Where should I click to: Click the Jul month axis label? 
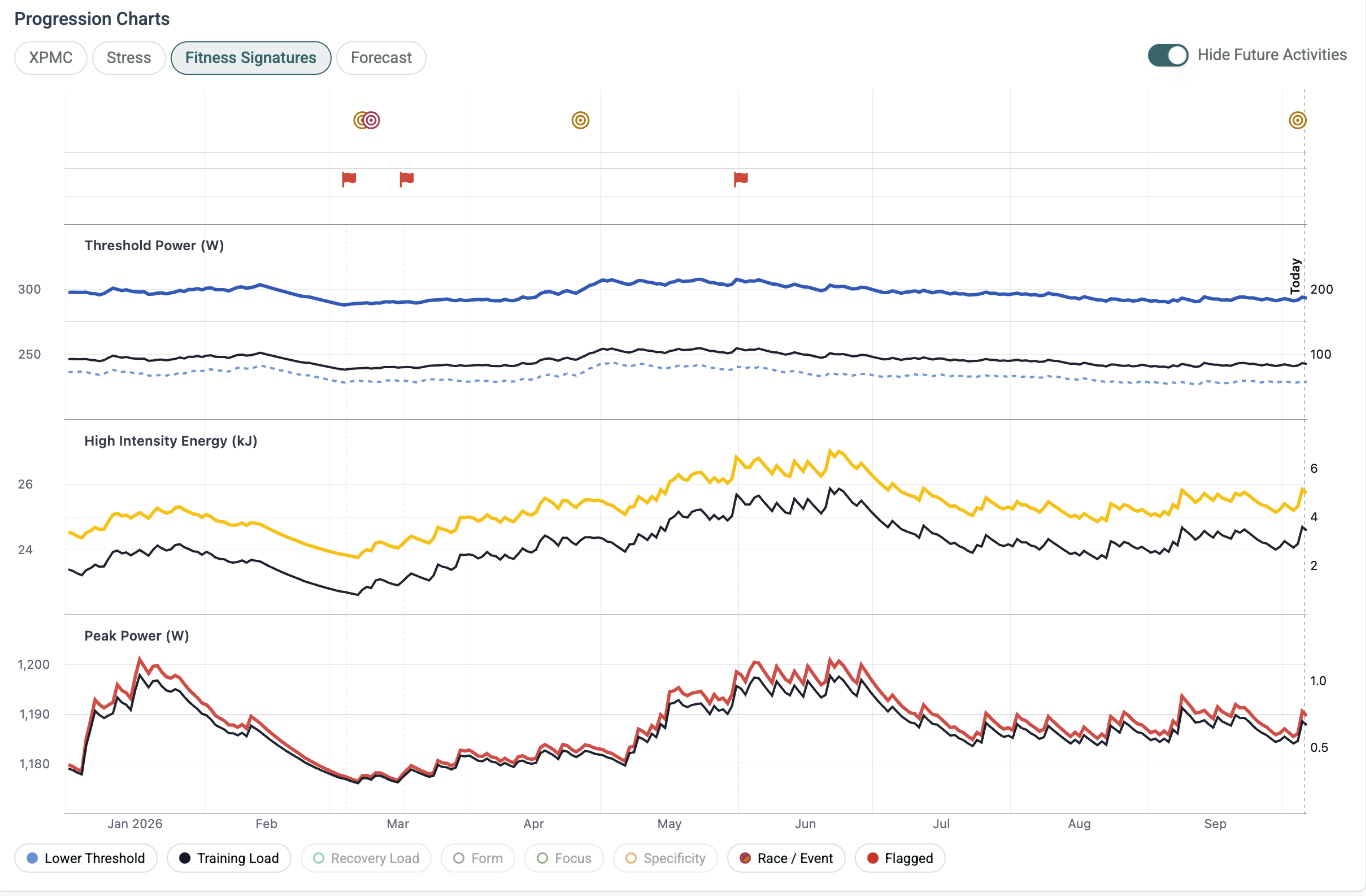point(941,824)
